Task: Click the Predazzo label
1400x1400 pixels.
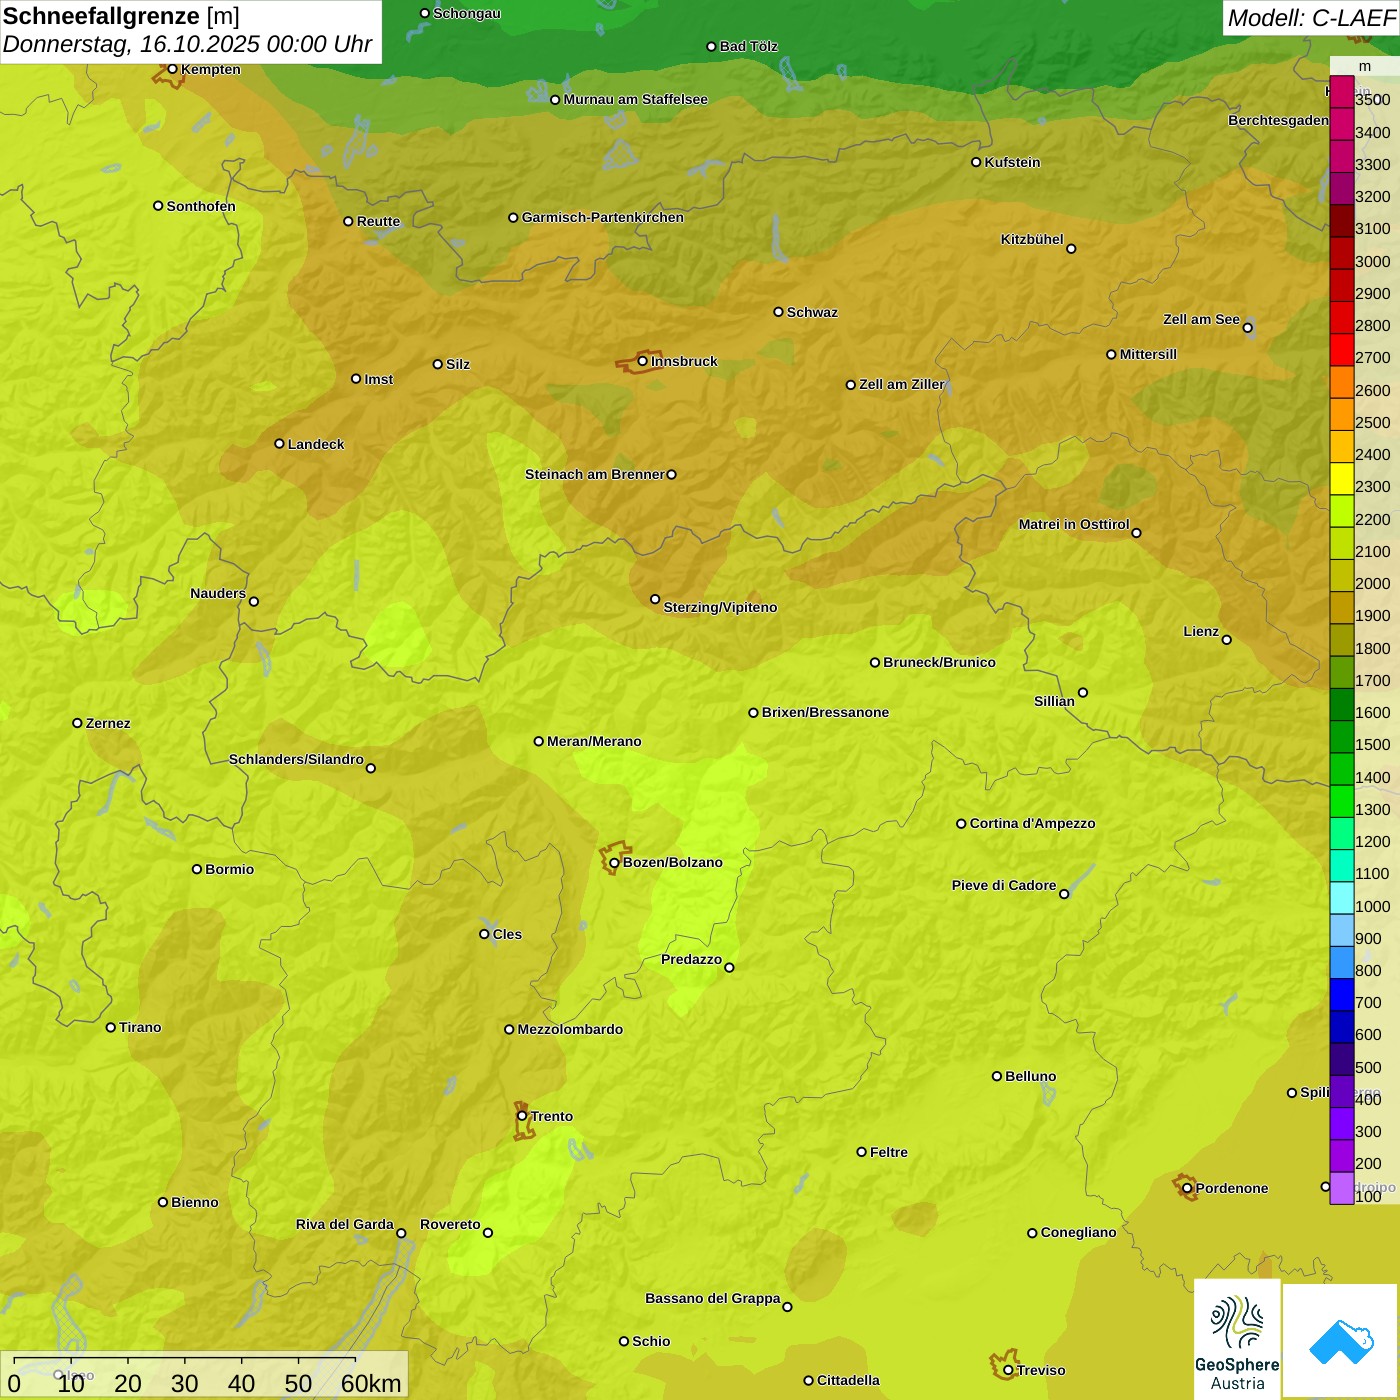Action: 691,959
